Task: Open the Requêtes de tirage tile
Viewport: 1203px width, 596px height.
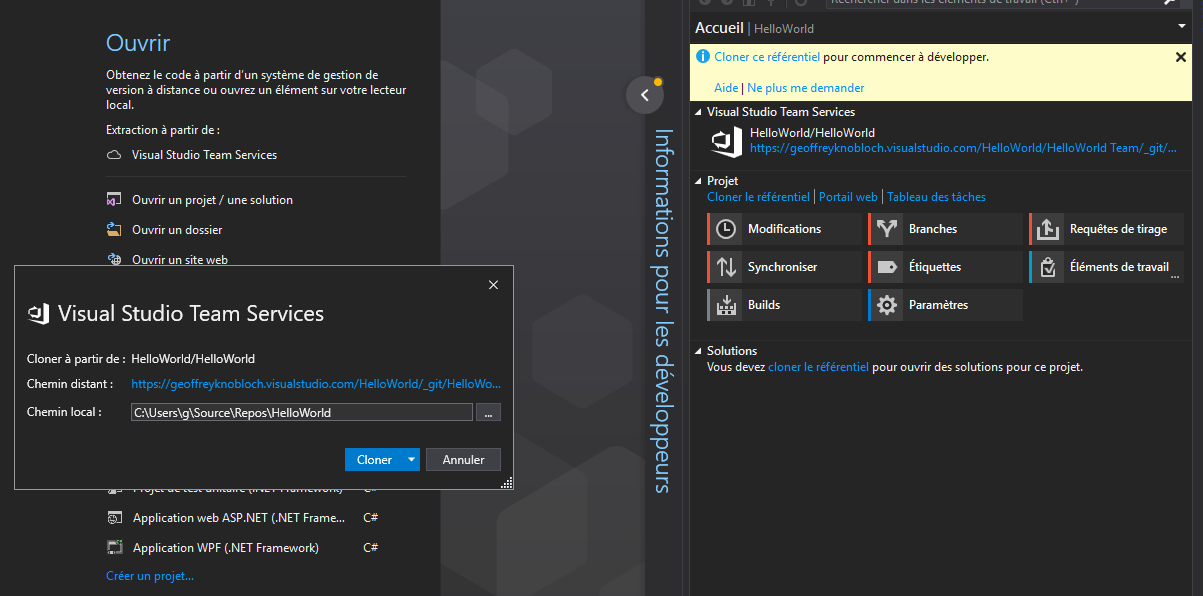Action: [x=1106, y=229]
